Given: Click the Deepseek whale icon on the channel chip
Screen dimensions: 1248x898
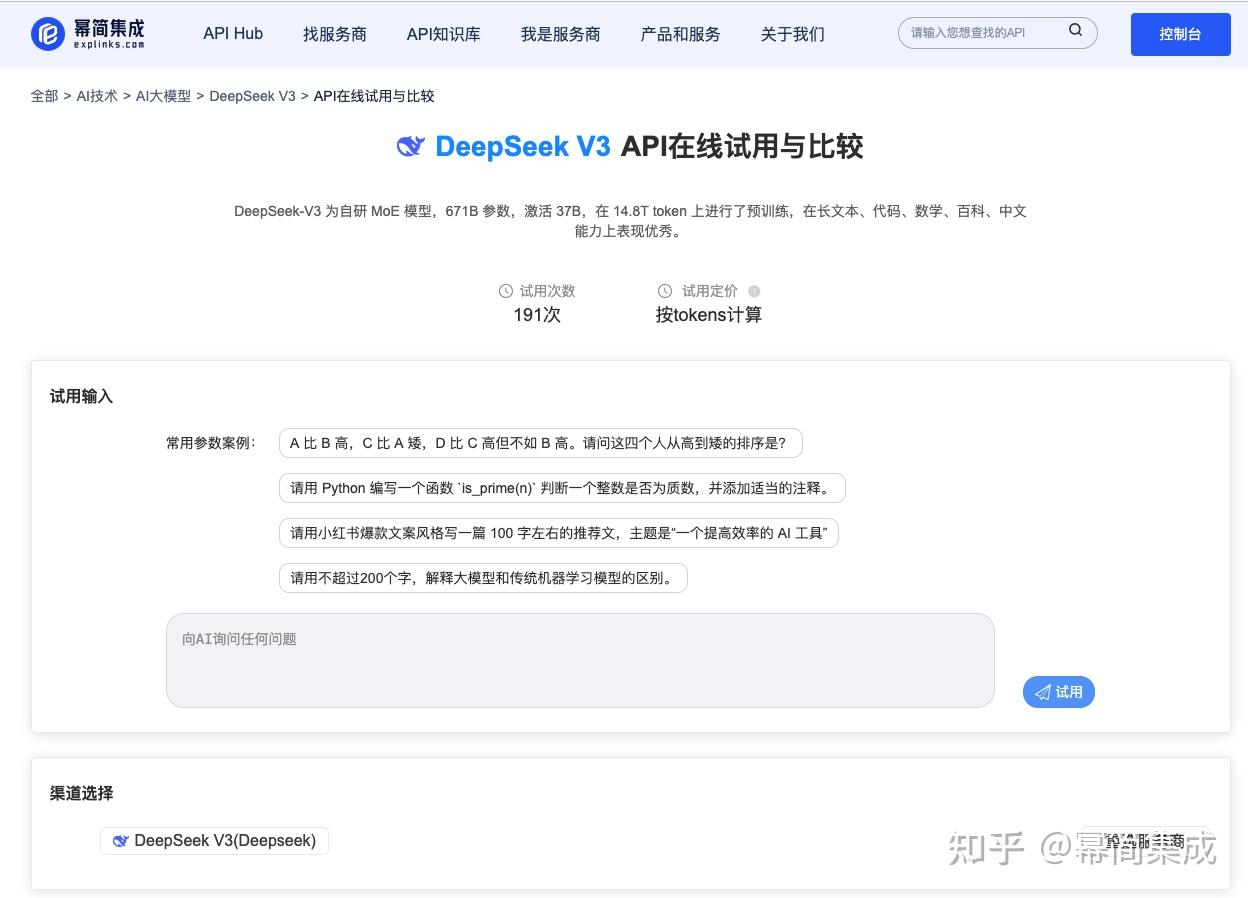Looking at the screenshot, I should [121, 840].
